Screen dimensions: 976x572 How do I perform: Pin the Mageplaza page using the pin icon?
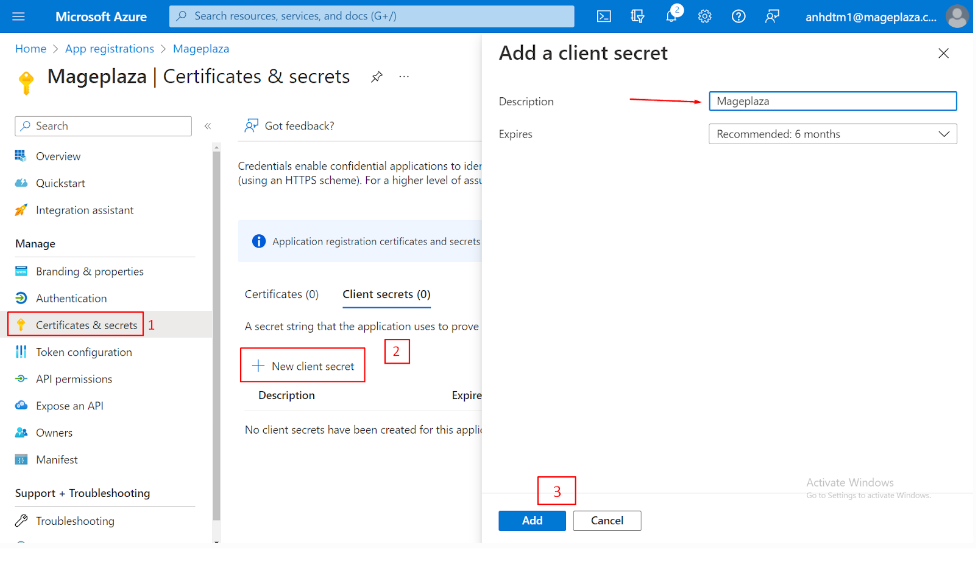(x=377, y=77)
